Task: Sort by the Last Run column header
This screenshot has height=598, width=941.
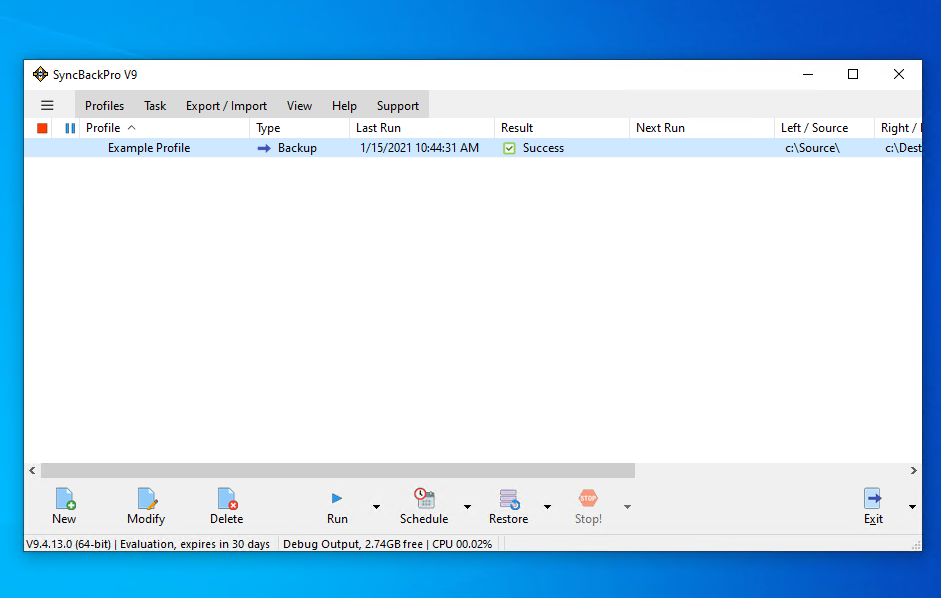Action: (x=421, y=128)
